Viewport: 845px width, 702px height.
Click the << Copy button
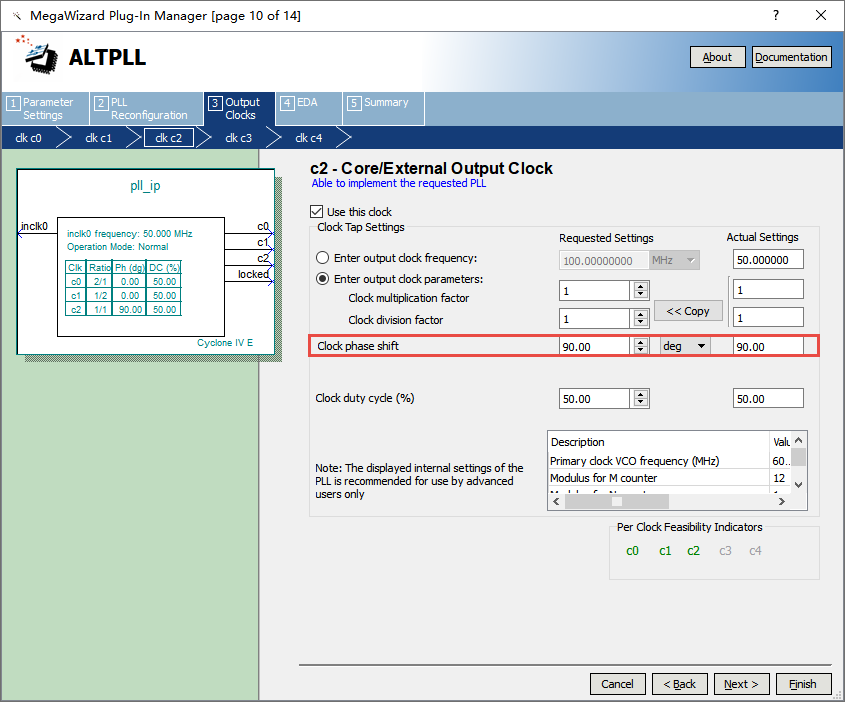click(688, 311)
